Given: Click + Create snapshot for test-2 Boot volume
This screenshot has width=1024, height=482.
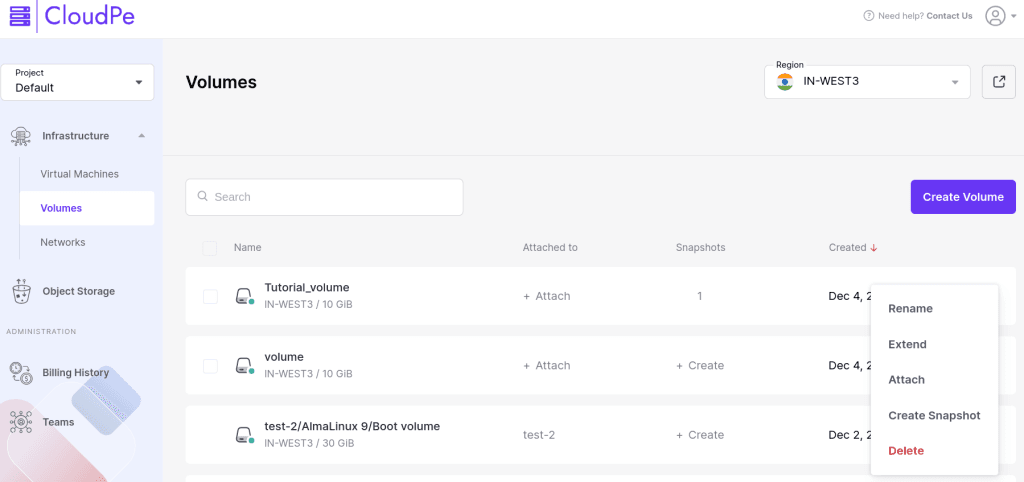Looking at the screenshot, I should [x=700, y=435].
